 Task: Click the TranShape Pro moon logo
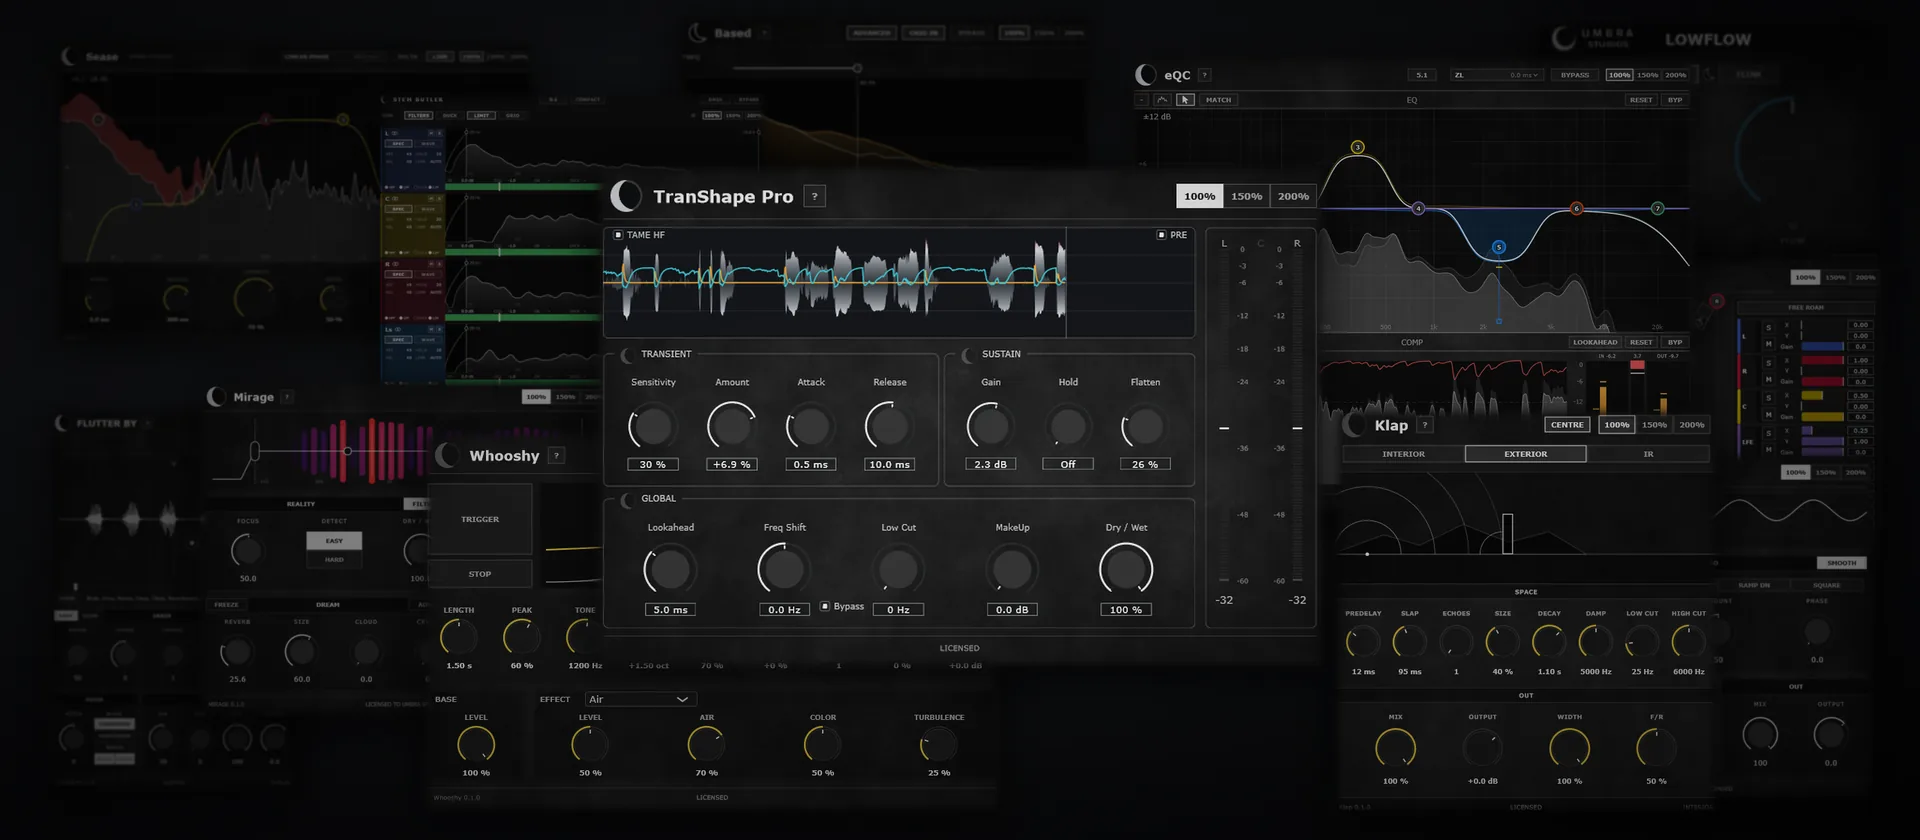tap(626, 196)
